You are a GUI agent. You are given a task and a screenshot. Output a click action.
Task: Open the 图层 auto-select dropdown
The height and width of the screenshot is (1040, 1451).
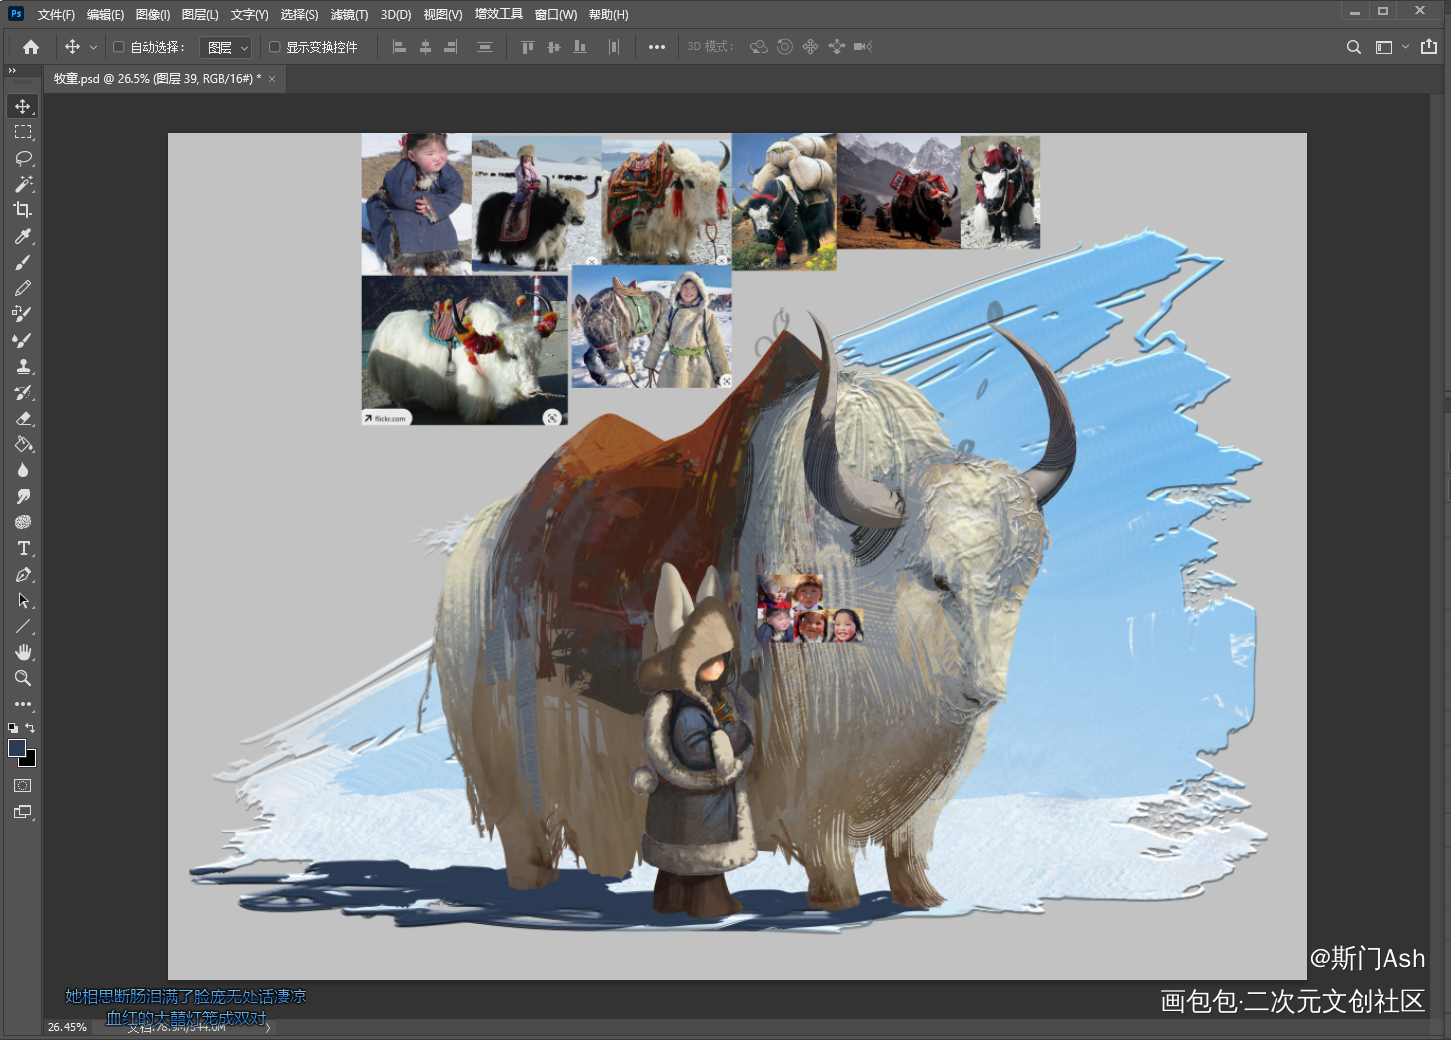click(x=226, y=47)
